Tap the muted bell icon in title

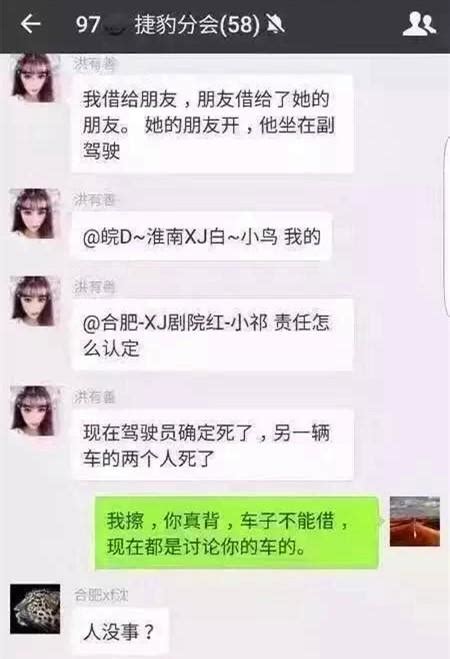tap(276, 24)
